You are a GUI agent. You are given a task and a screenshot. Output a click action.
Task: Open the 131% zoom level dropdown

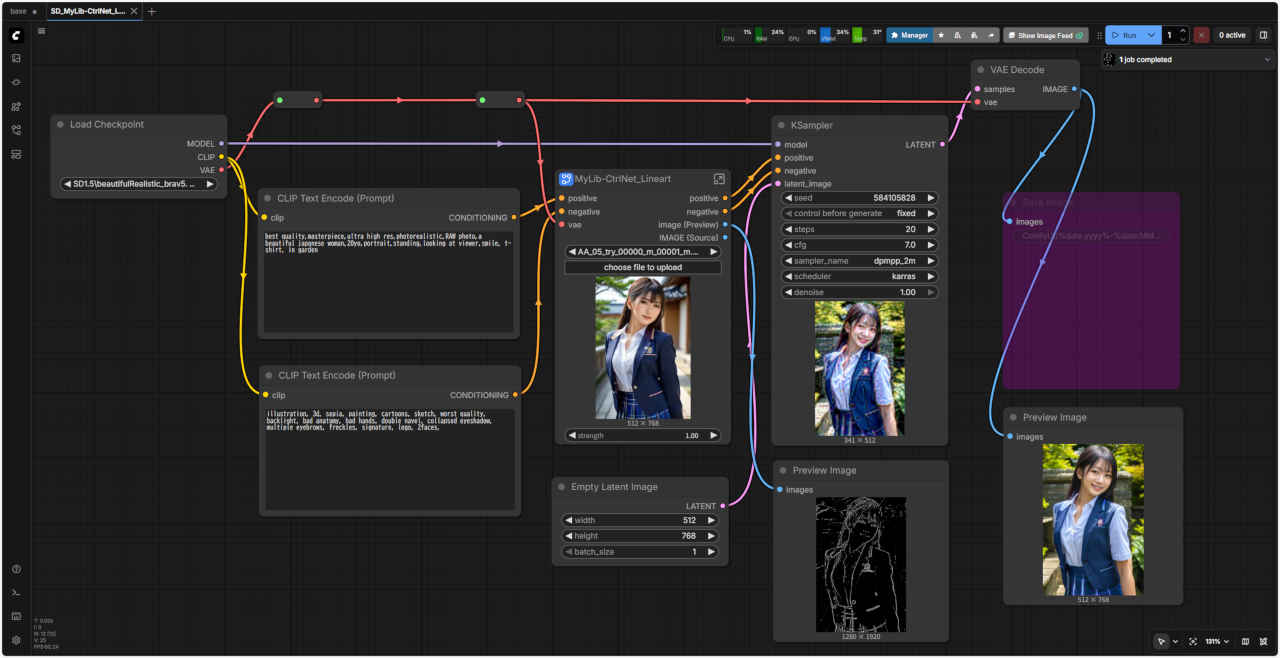click(1217, 641)
